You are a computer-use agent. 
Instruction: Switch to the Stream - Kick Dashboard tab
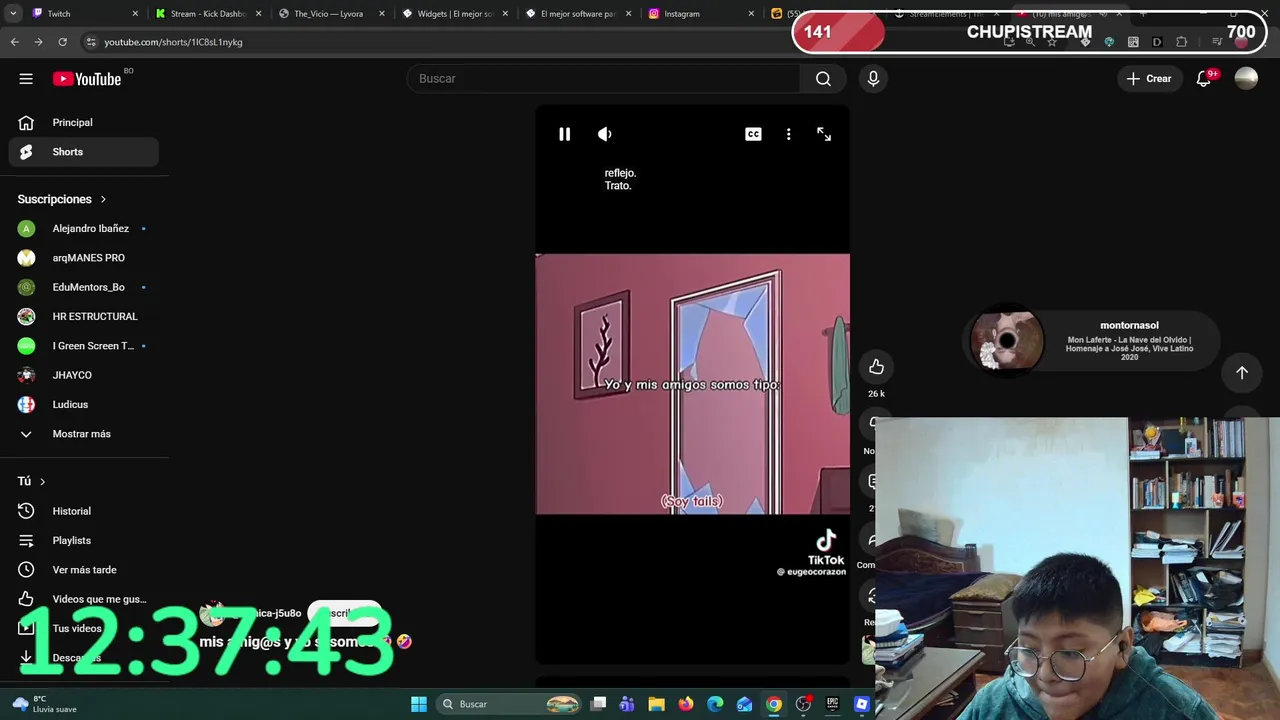[x=208, y=14]
